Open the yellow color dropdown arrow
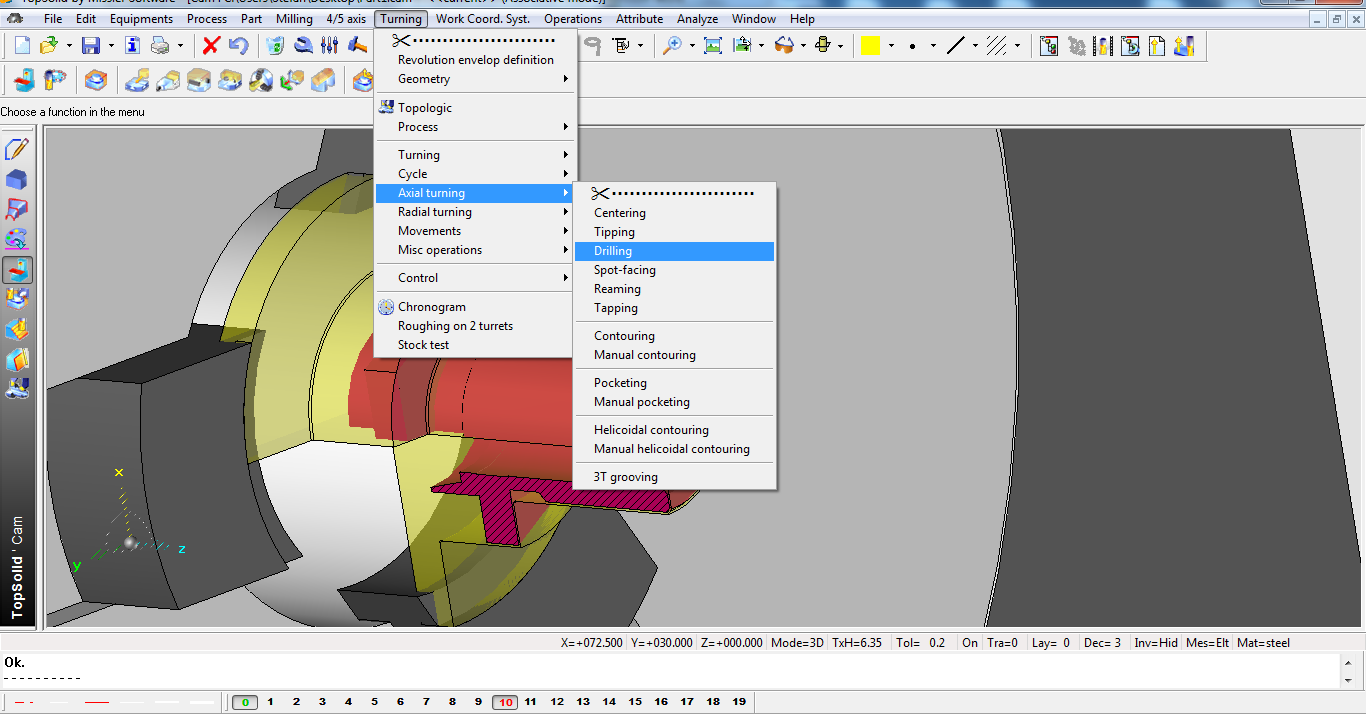The height and width of the screenshot is (714, 1366). pyautogui.click(x=890, y=45)
